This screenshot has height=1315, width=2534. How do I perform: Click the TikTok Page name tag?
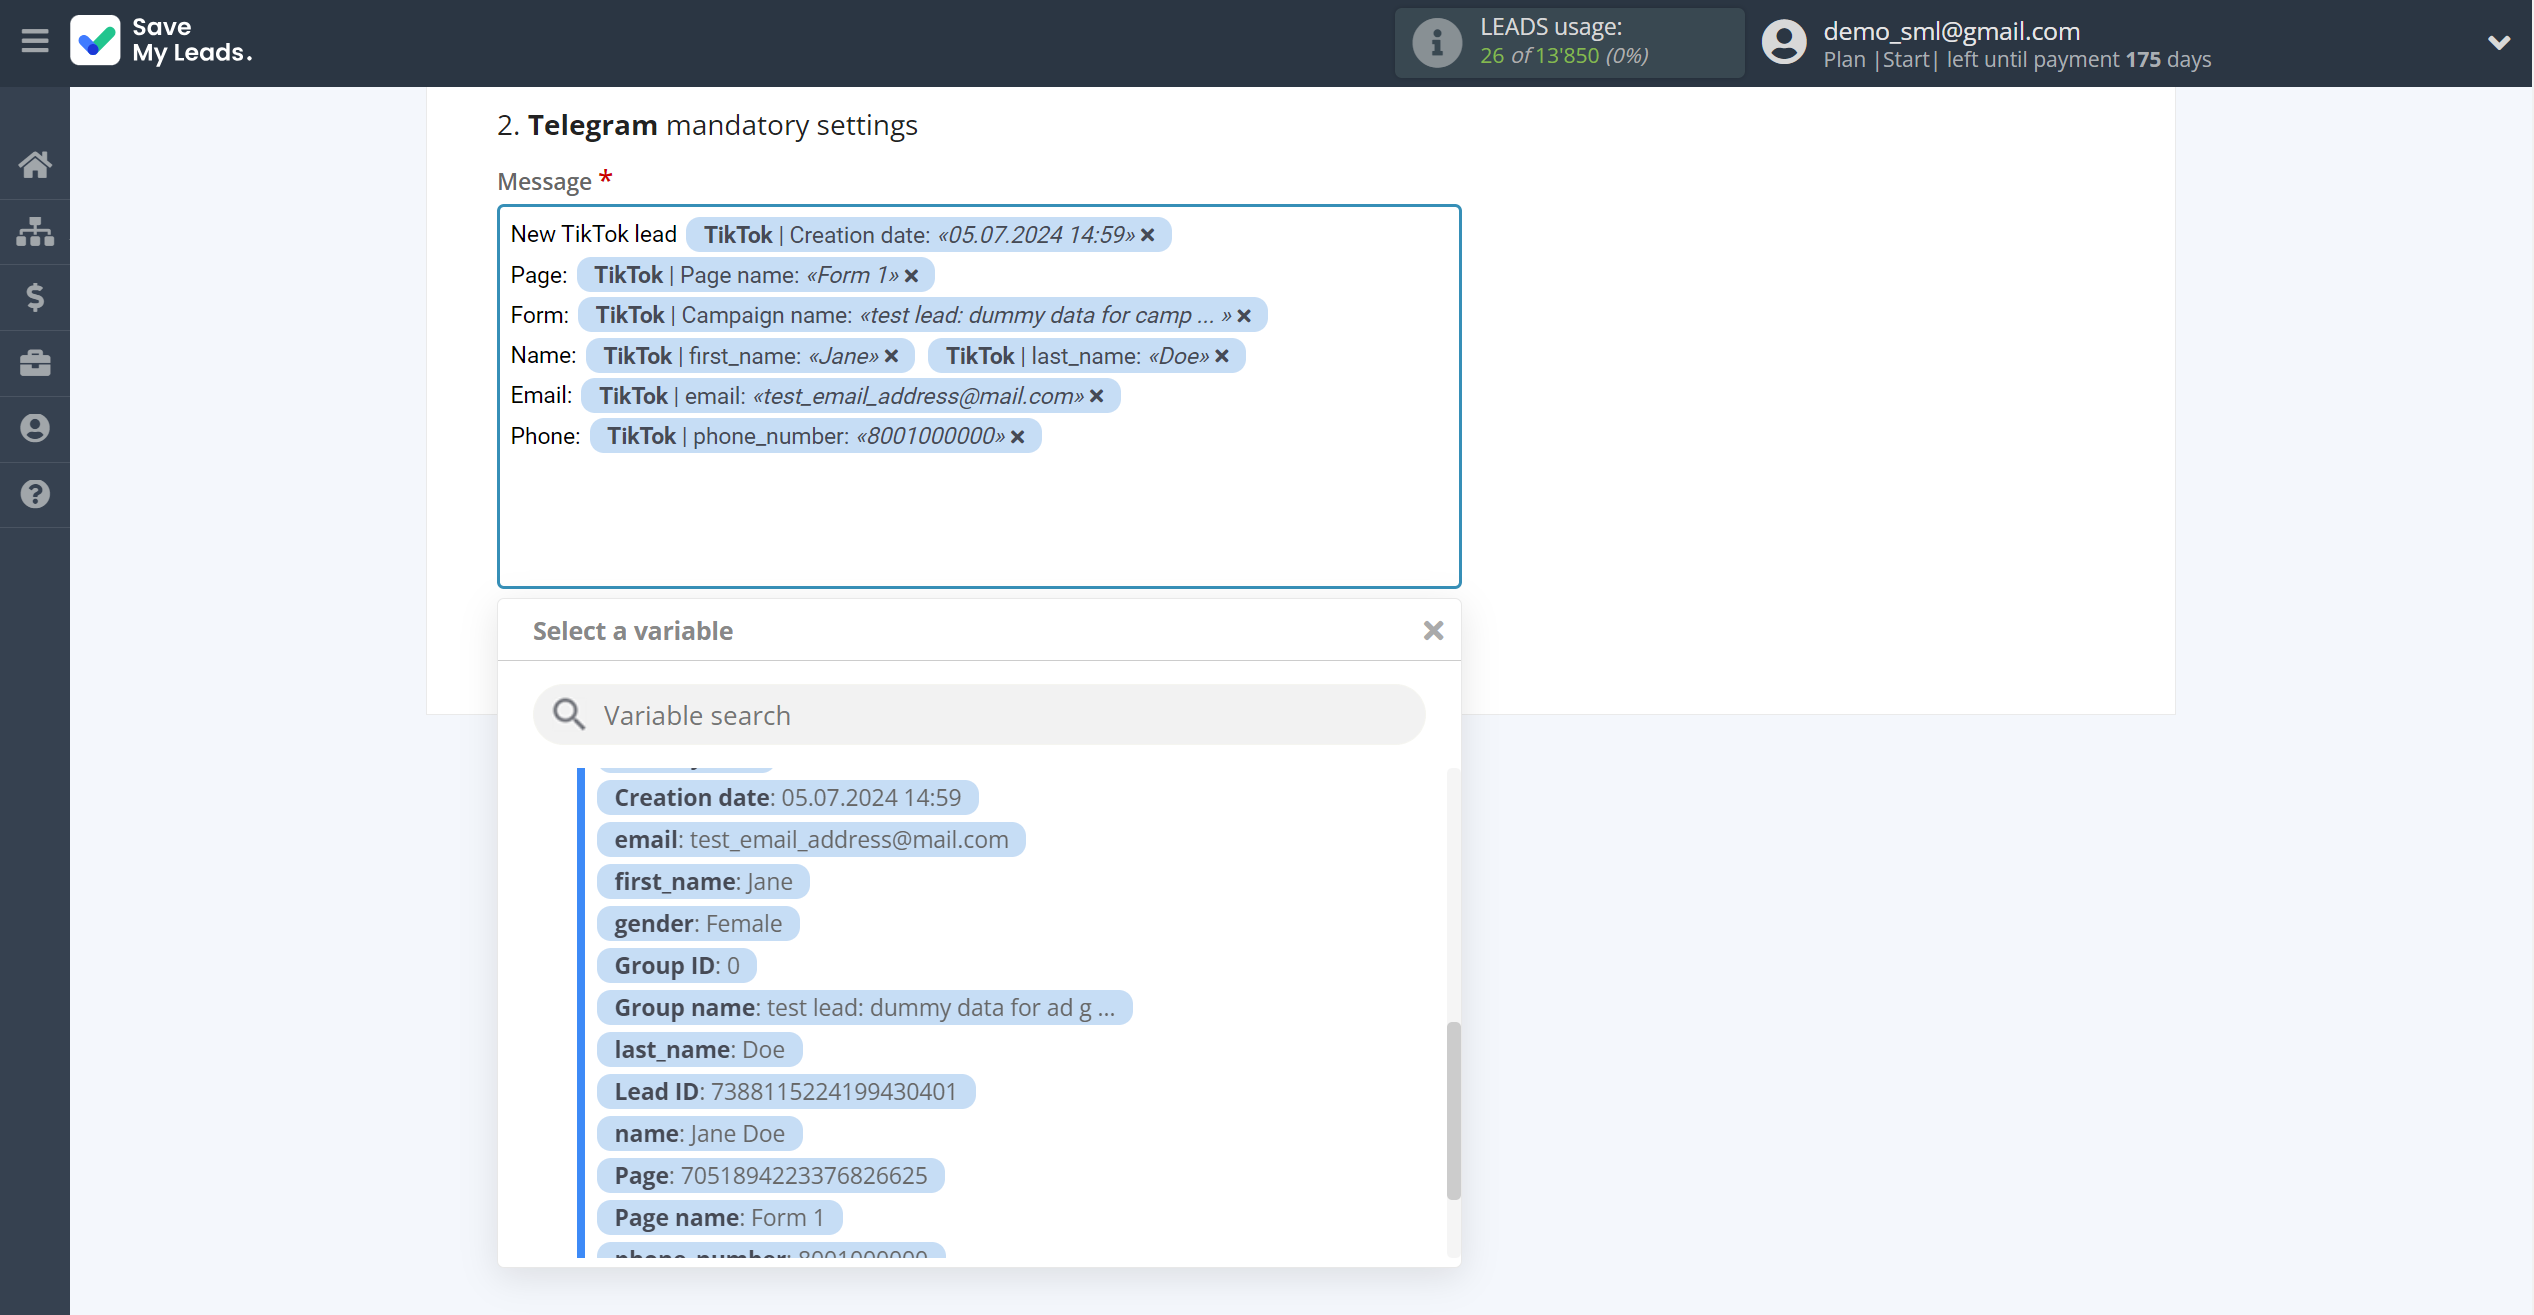tap(756, 275)
